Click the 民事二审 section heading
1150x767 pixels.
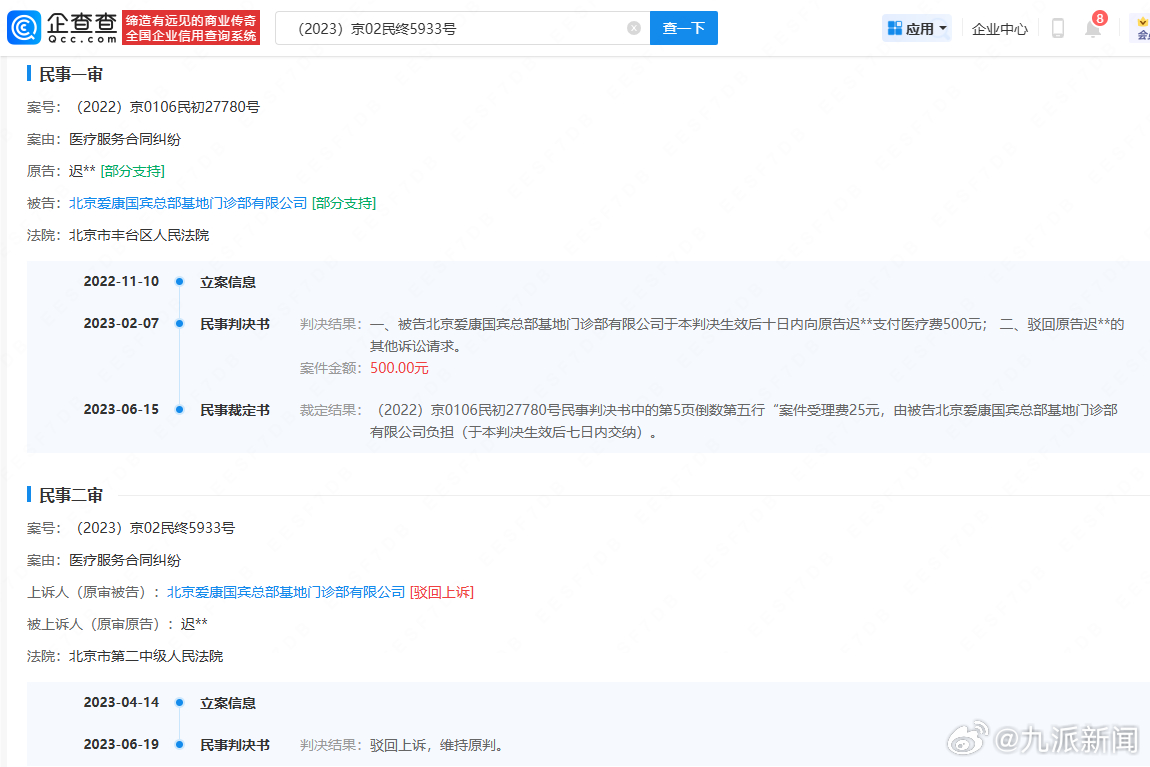[70, 495]
